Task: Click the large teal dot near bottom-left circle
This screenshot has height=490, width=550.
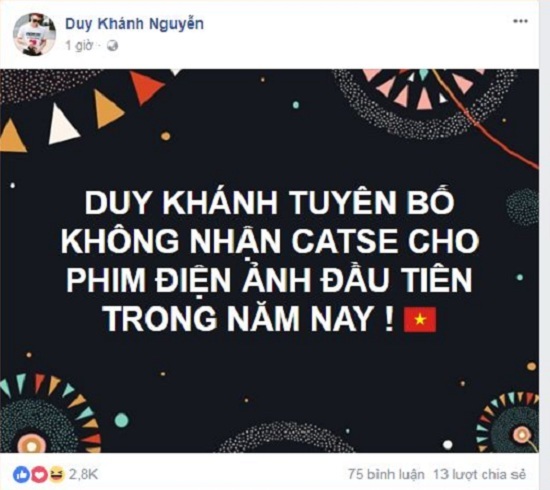Action: [121, 420]
